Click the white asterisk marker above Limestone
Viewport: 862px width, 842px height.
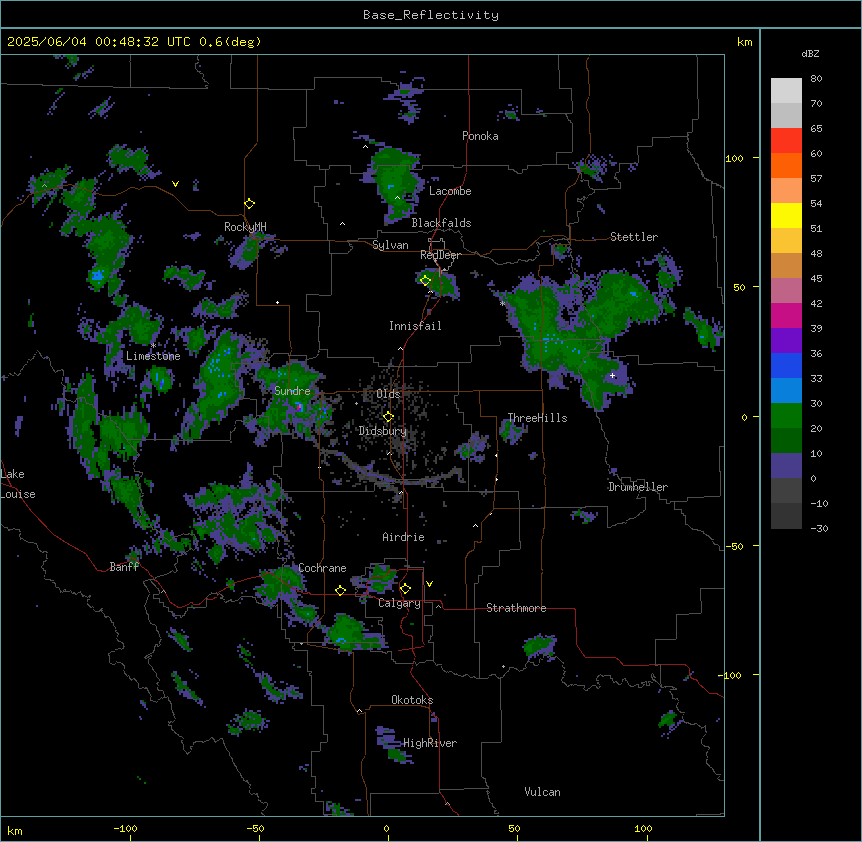click(153, 345)
